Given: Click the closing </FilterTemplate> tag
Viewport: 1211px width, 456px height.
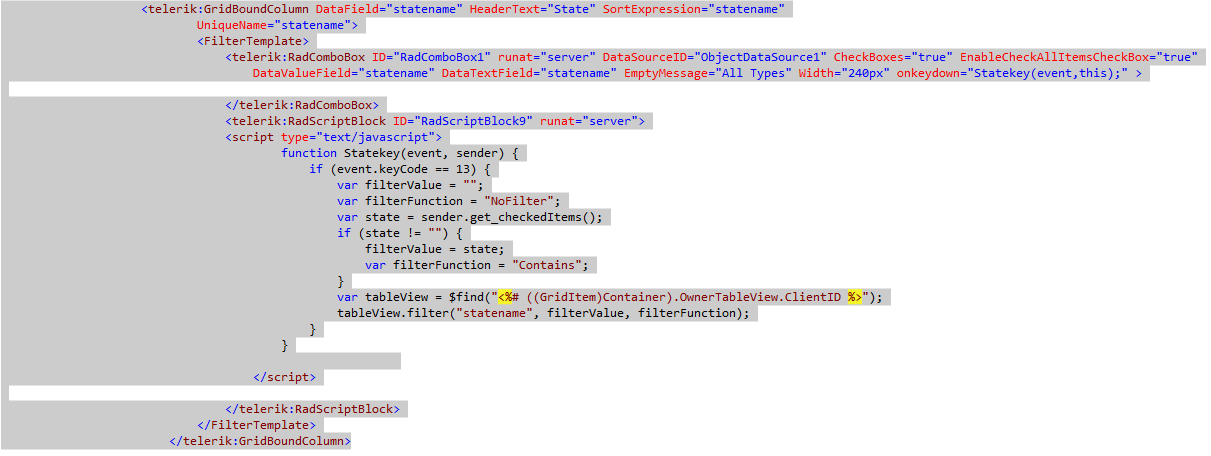Looking at the screenshot, I should click(257, 425).
